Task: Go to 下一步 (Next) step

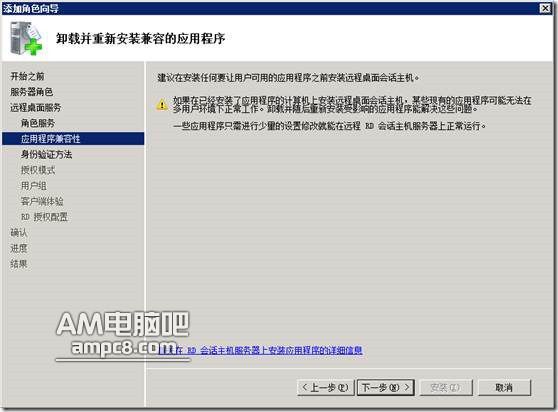Action: [x=386, y=387]
